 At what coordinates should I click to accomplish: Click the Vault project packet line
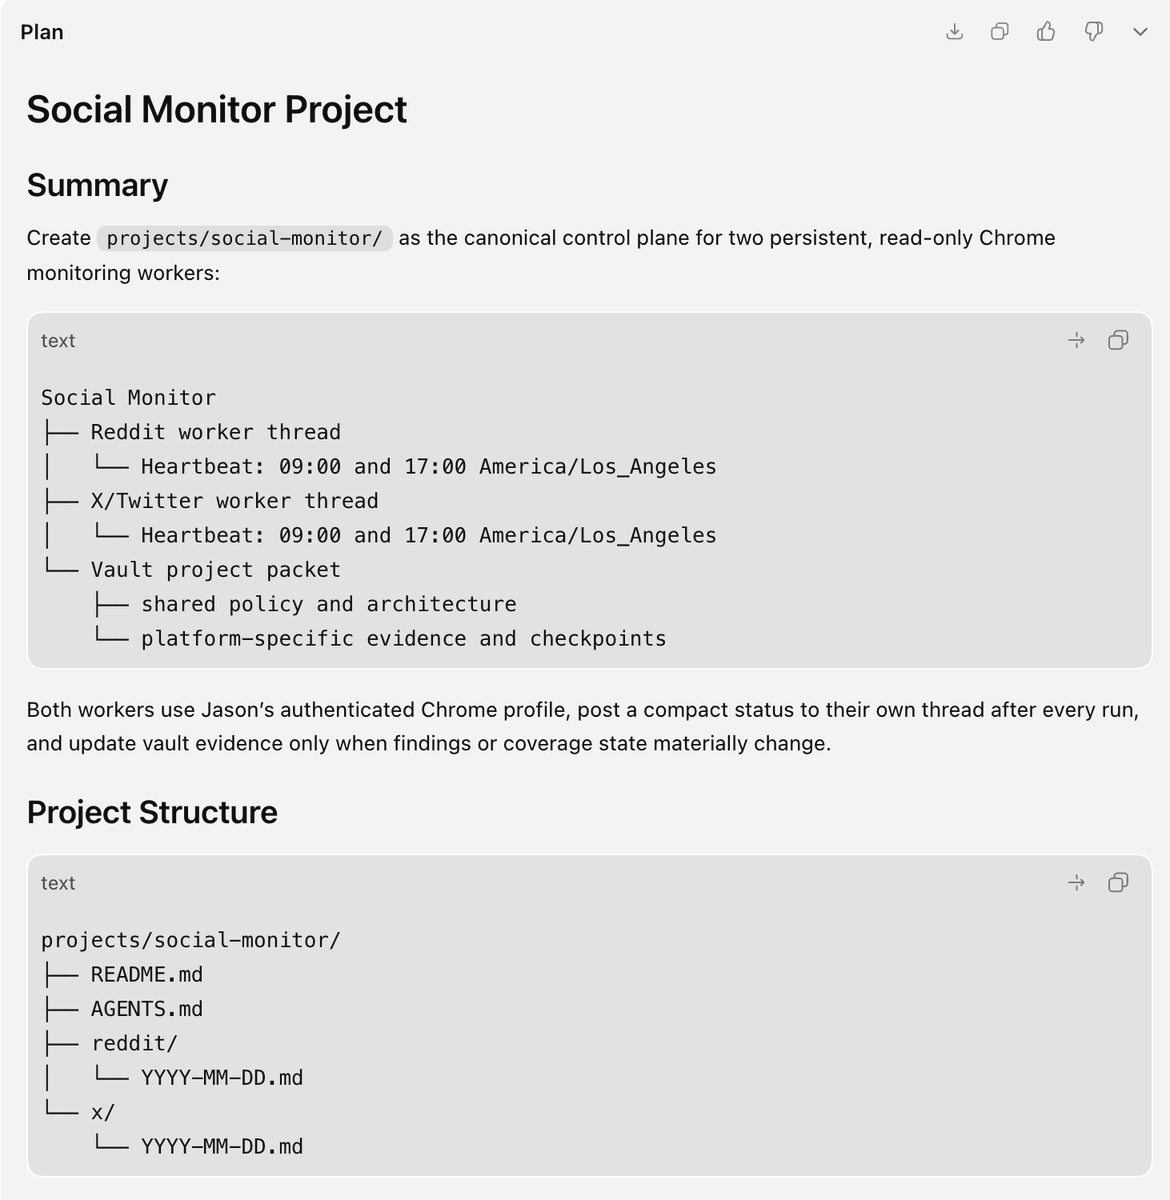pyautogui.click(x=216, y=570)
